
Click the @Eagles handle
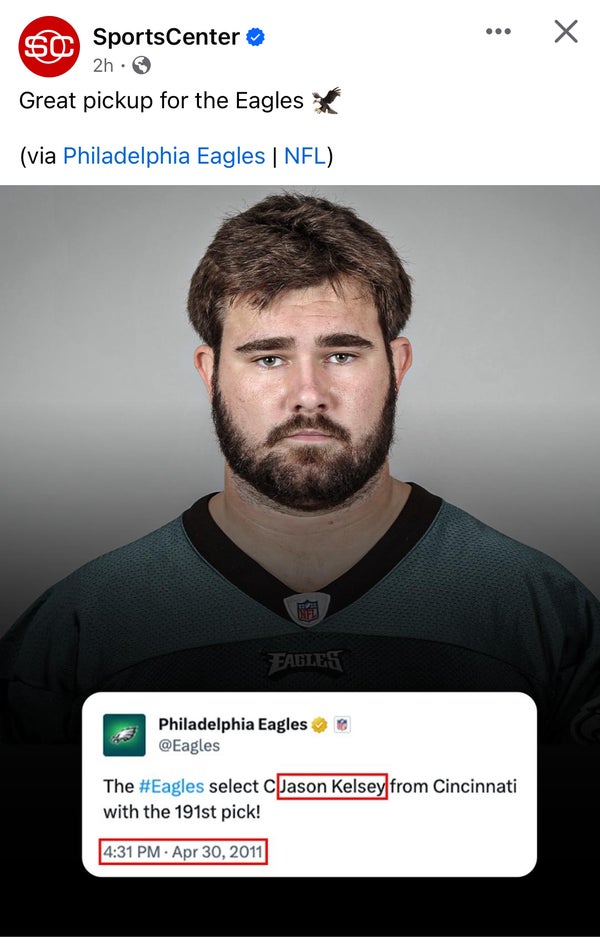(188, 745)
